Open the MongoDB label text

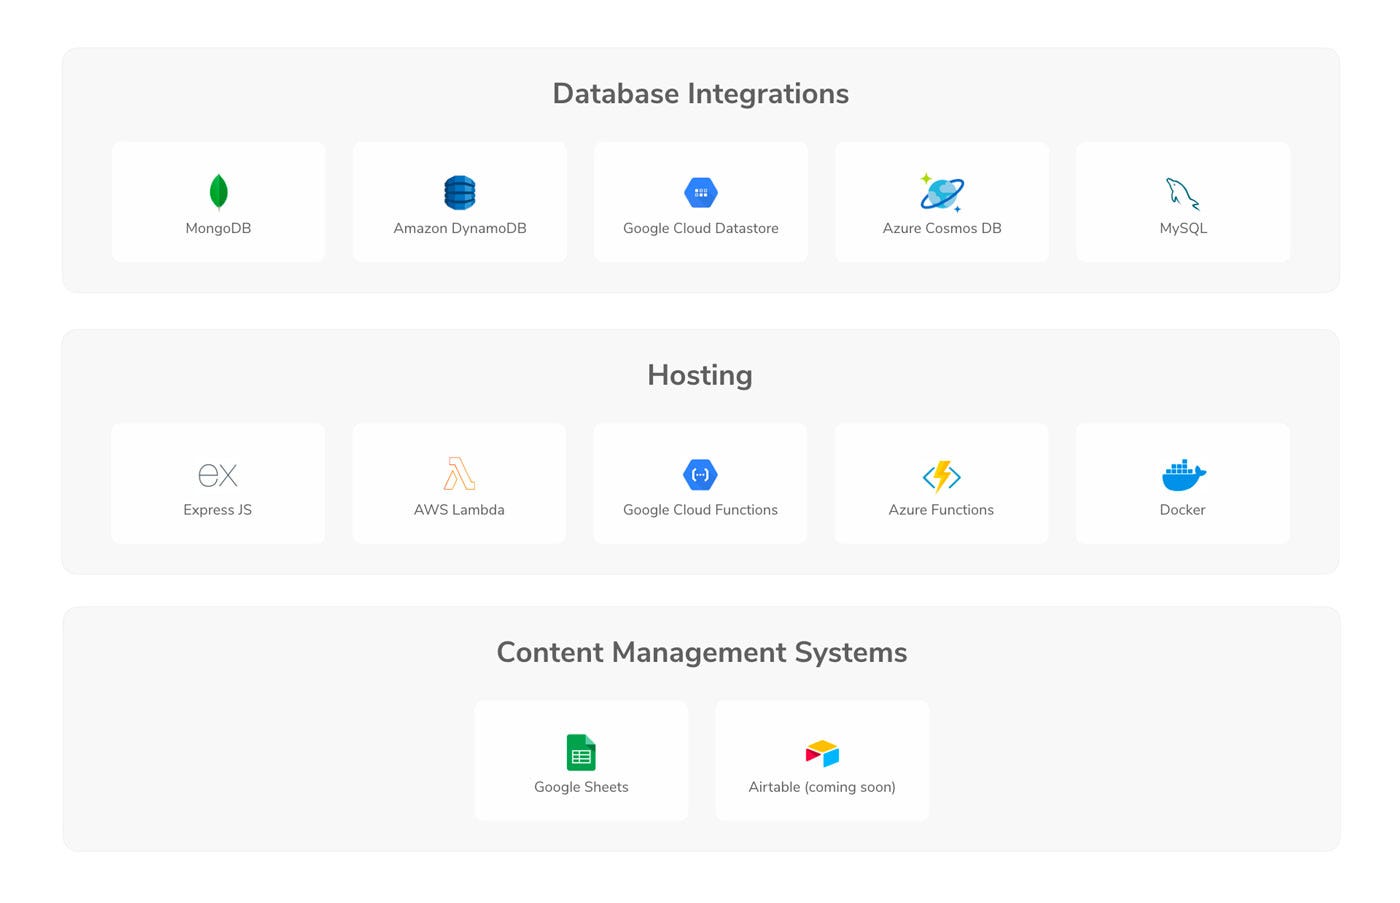(x=218, y=228)
